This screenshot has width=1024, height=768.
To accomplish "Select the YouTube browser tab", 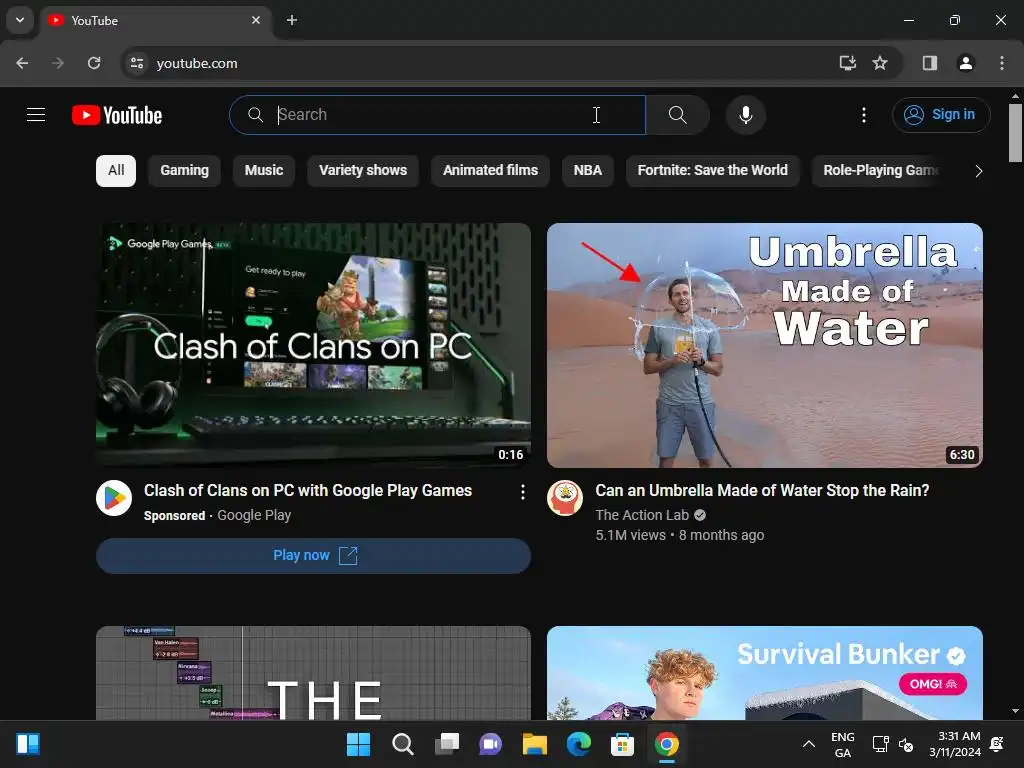I will pyautogui.click(x=157, y=21).
